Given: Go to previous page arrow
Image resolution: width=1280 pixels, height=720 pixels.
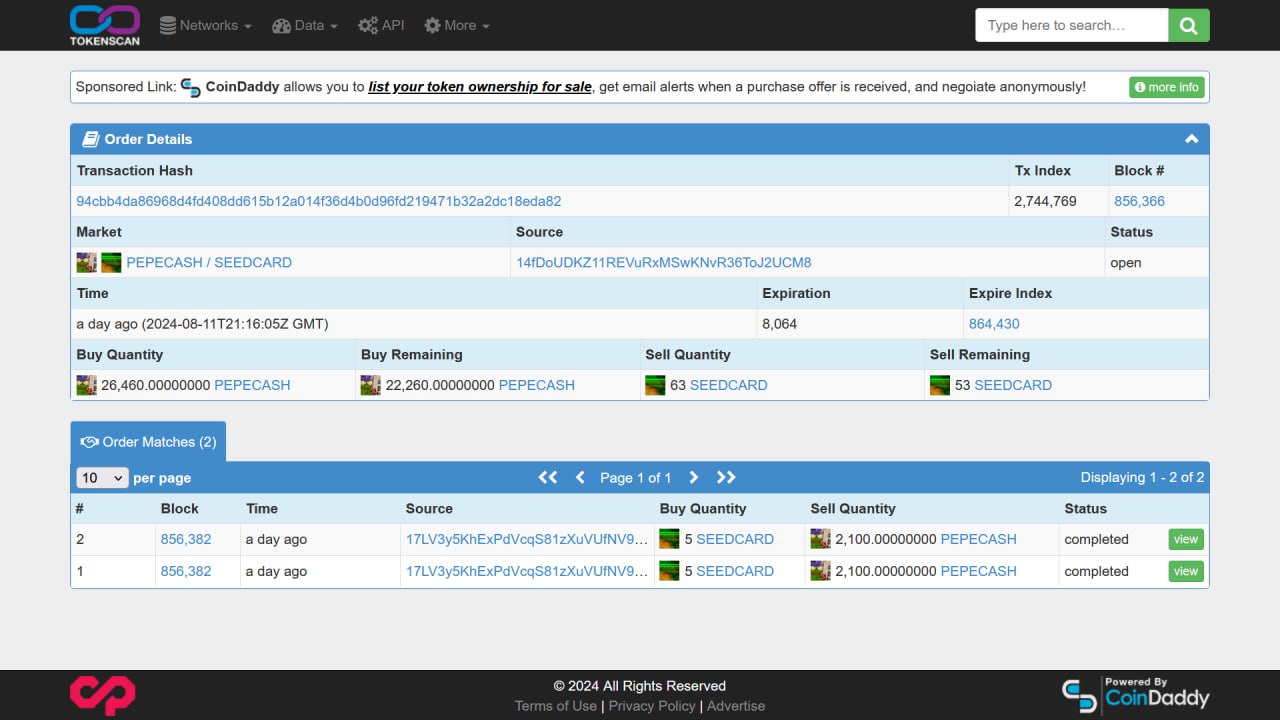Looking at the screenshot, I should coord(580,477).
